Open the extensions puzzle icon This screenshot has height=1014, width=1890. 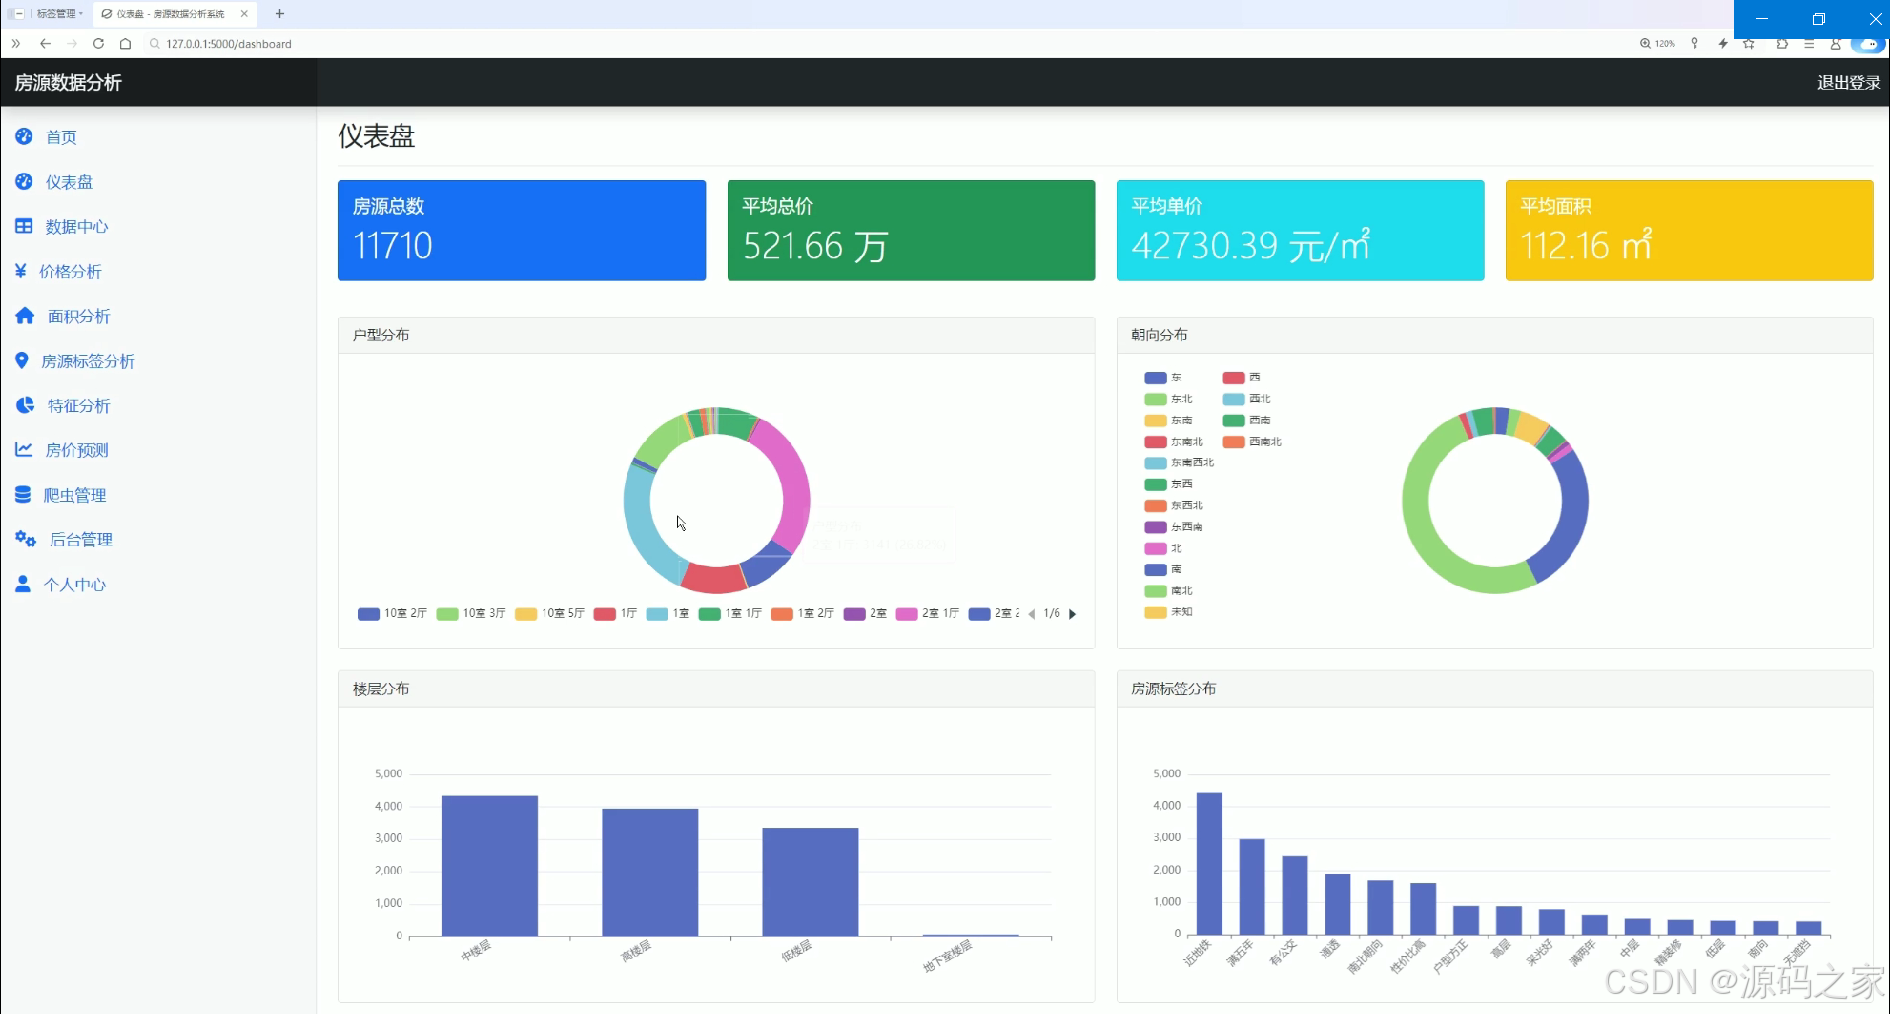point(1782,44)
